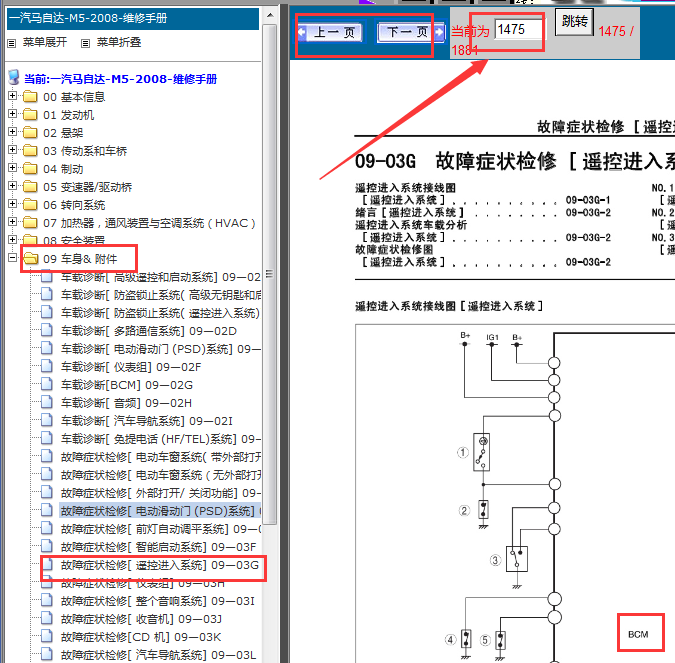
Task: Click page icon of 故障症状检修[ 整个音响系统]
Action: (46, 600)
